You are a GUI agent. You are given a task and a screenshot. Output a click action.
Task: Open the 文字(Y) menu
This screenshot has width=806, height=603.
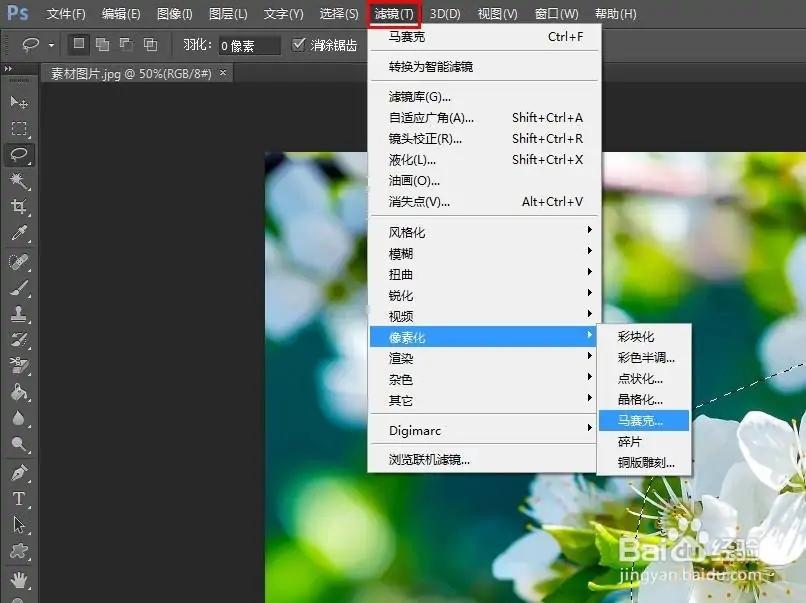(x=283, y=14)
